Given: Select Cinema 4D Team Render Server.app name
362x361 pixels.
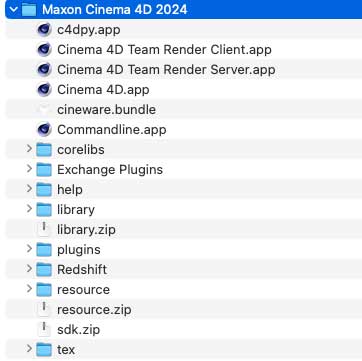Looking at the screenshot, I should coord(166,70).
